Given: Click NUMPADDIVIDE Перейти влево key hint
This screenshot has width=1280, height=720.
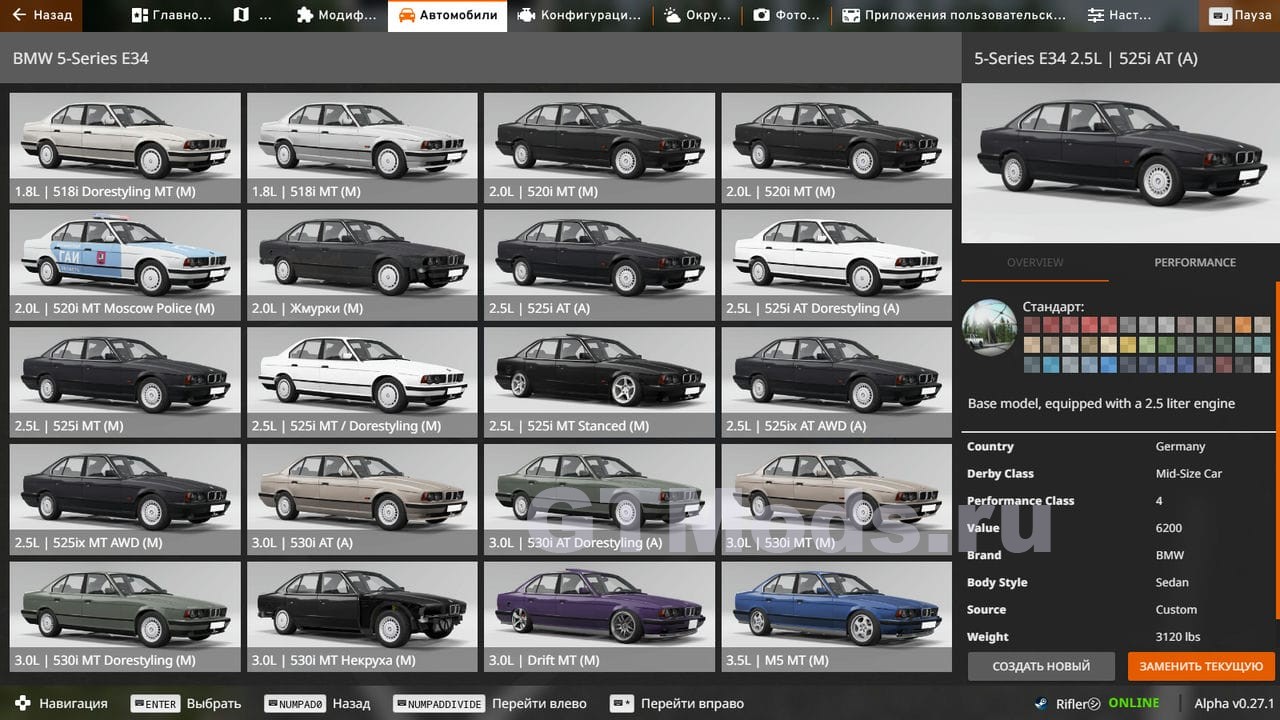Looking at the screenshot, I should pos(490,703).
